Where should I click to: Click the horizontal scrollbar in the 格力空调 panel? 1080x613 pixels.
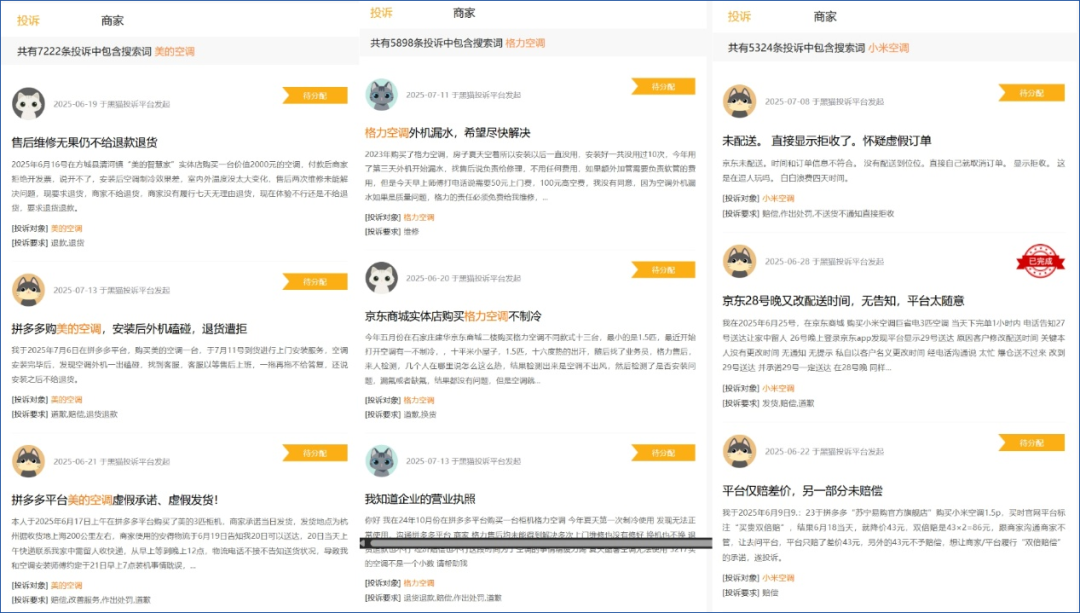535,543
